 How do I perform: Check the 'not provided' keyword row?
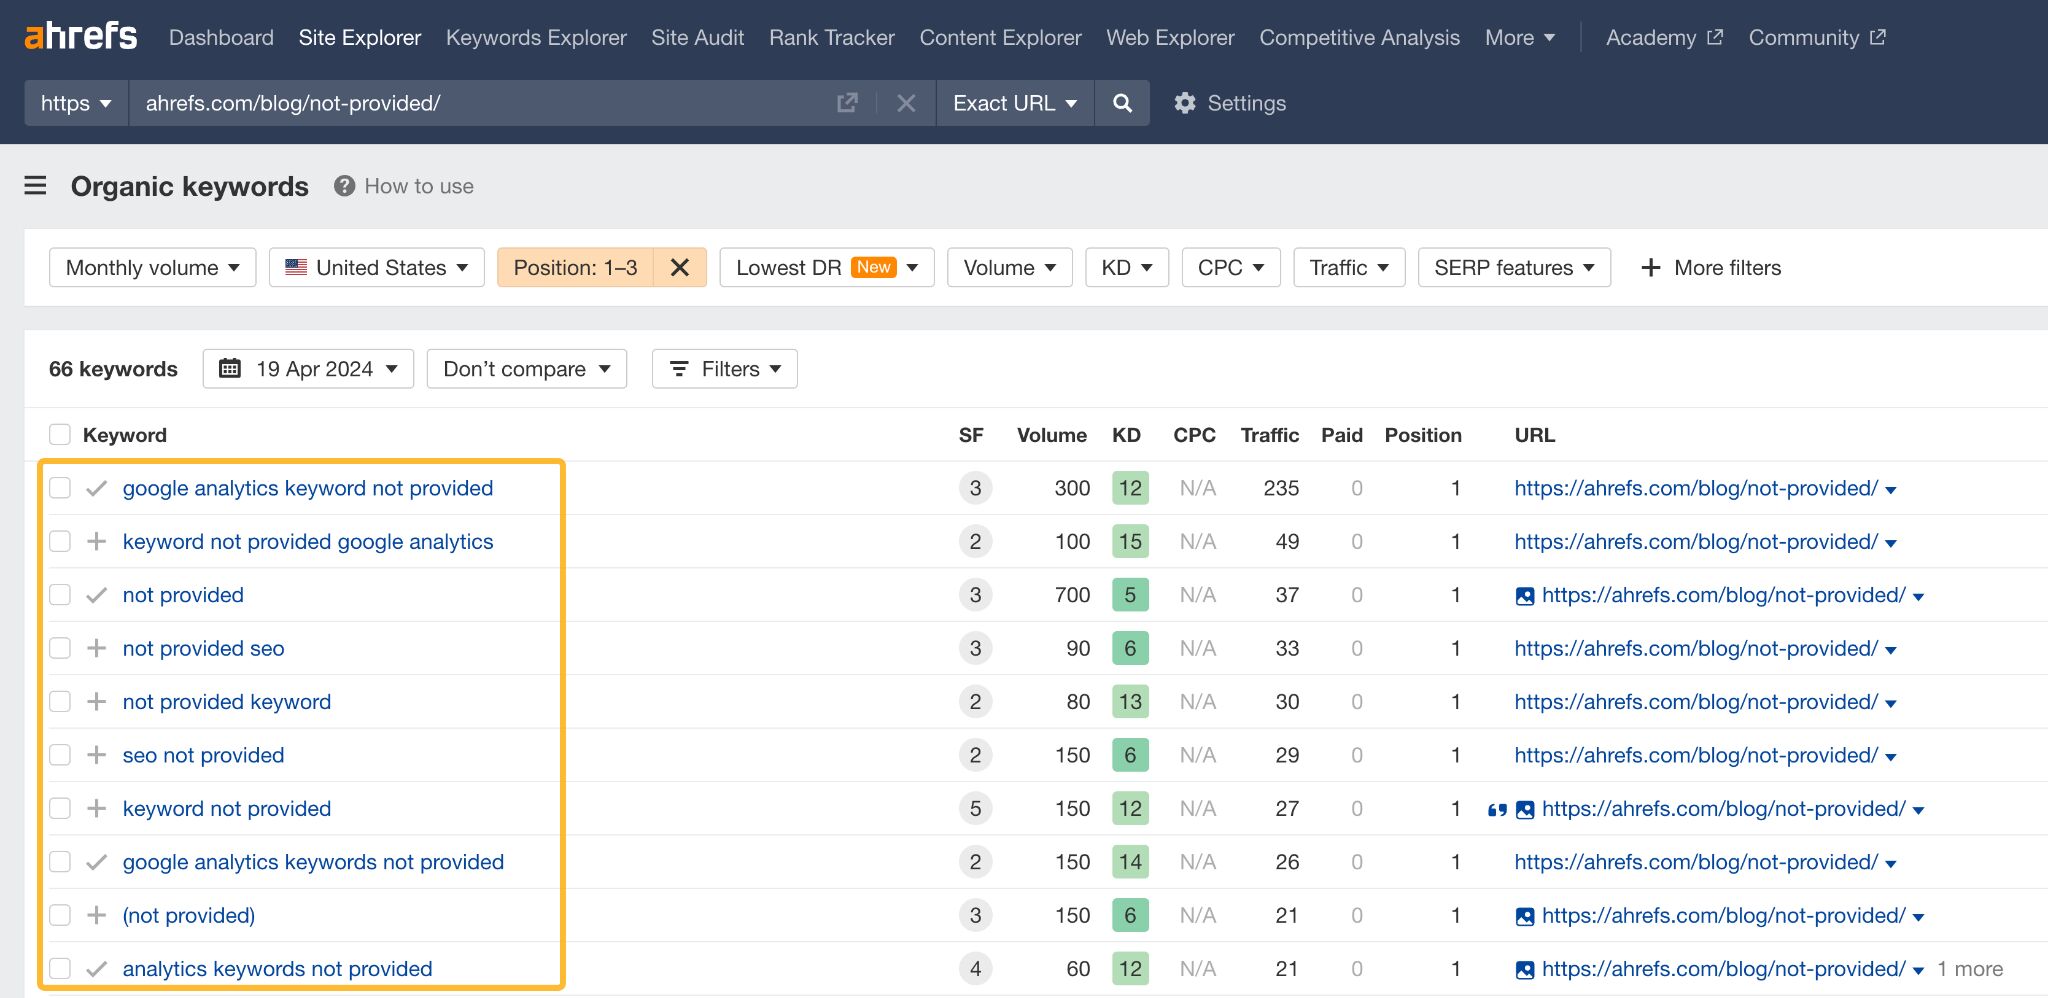pos(60,594)
